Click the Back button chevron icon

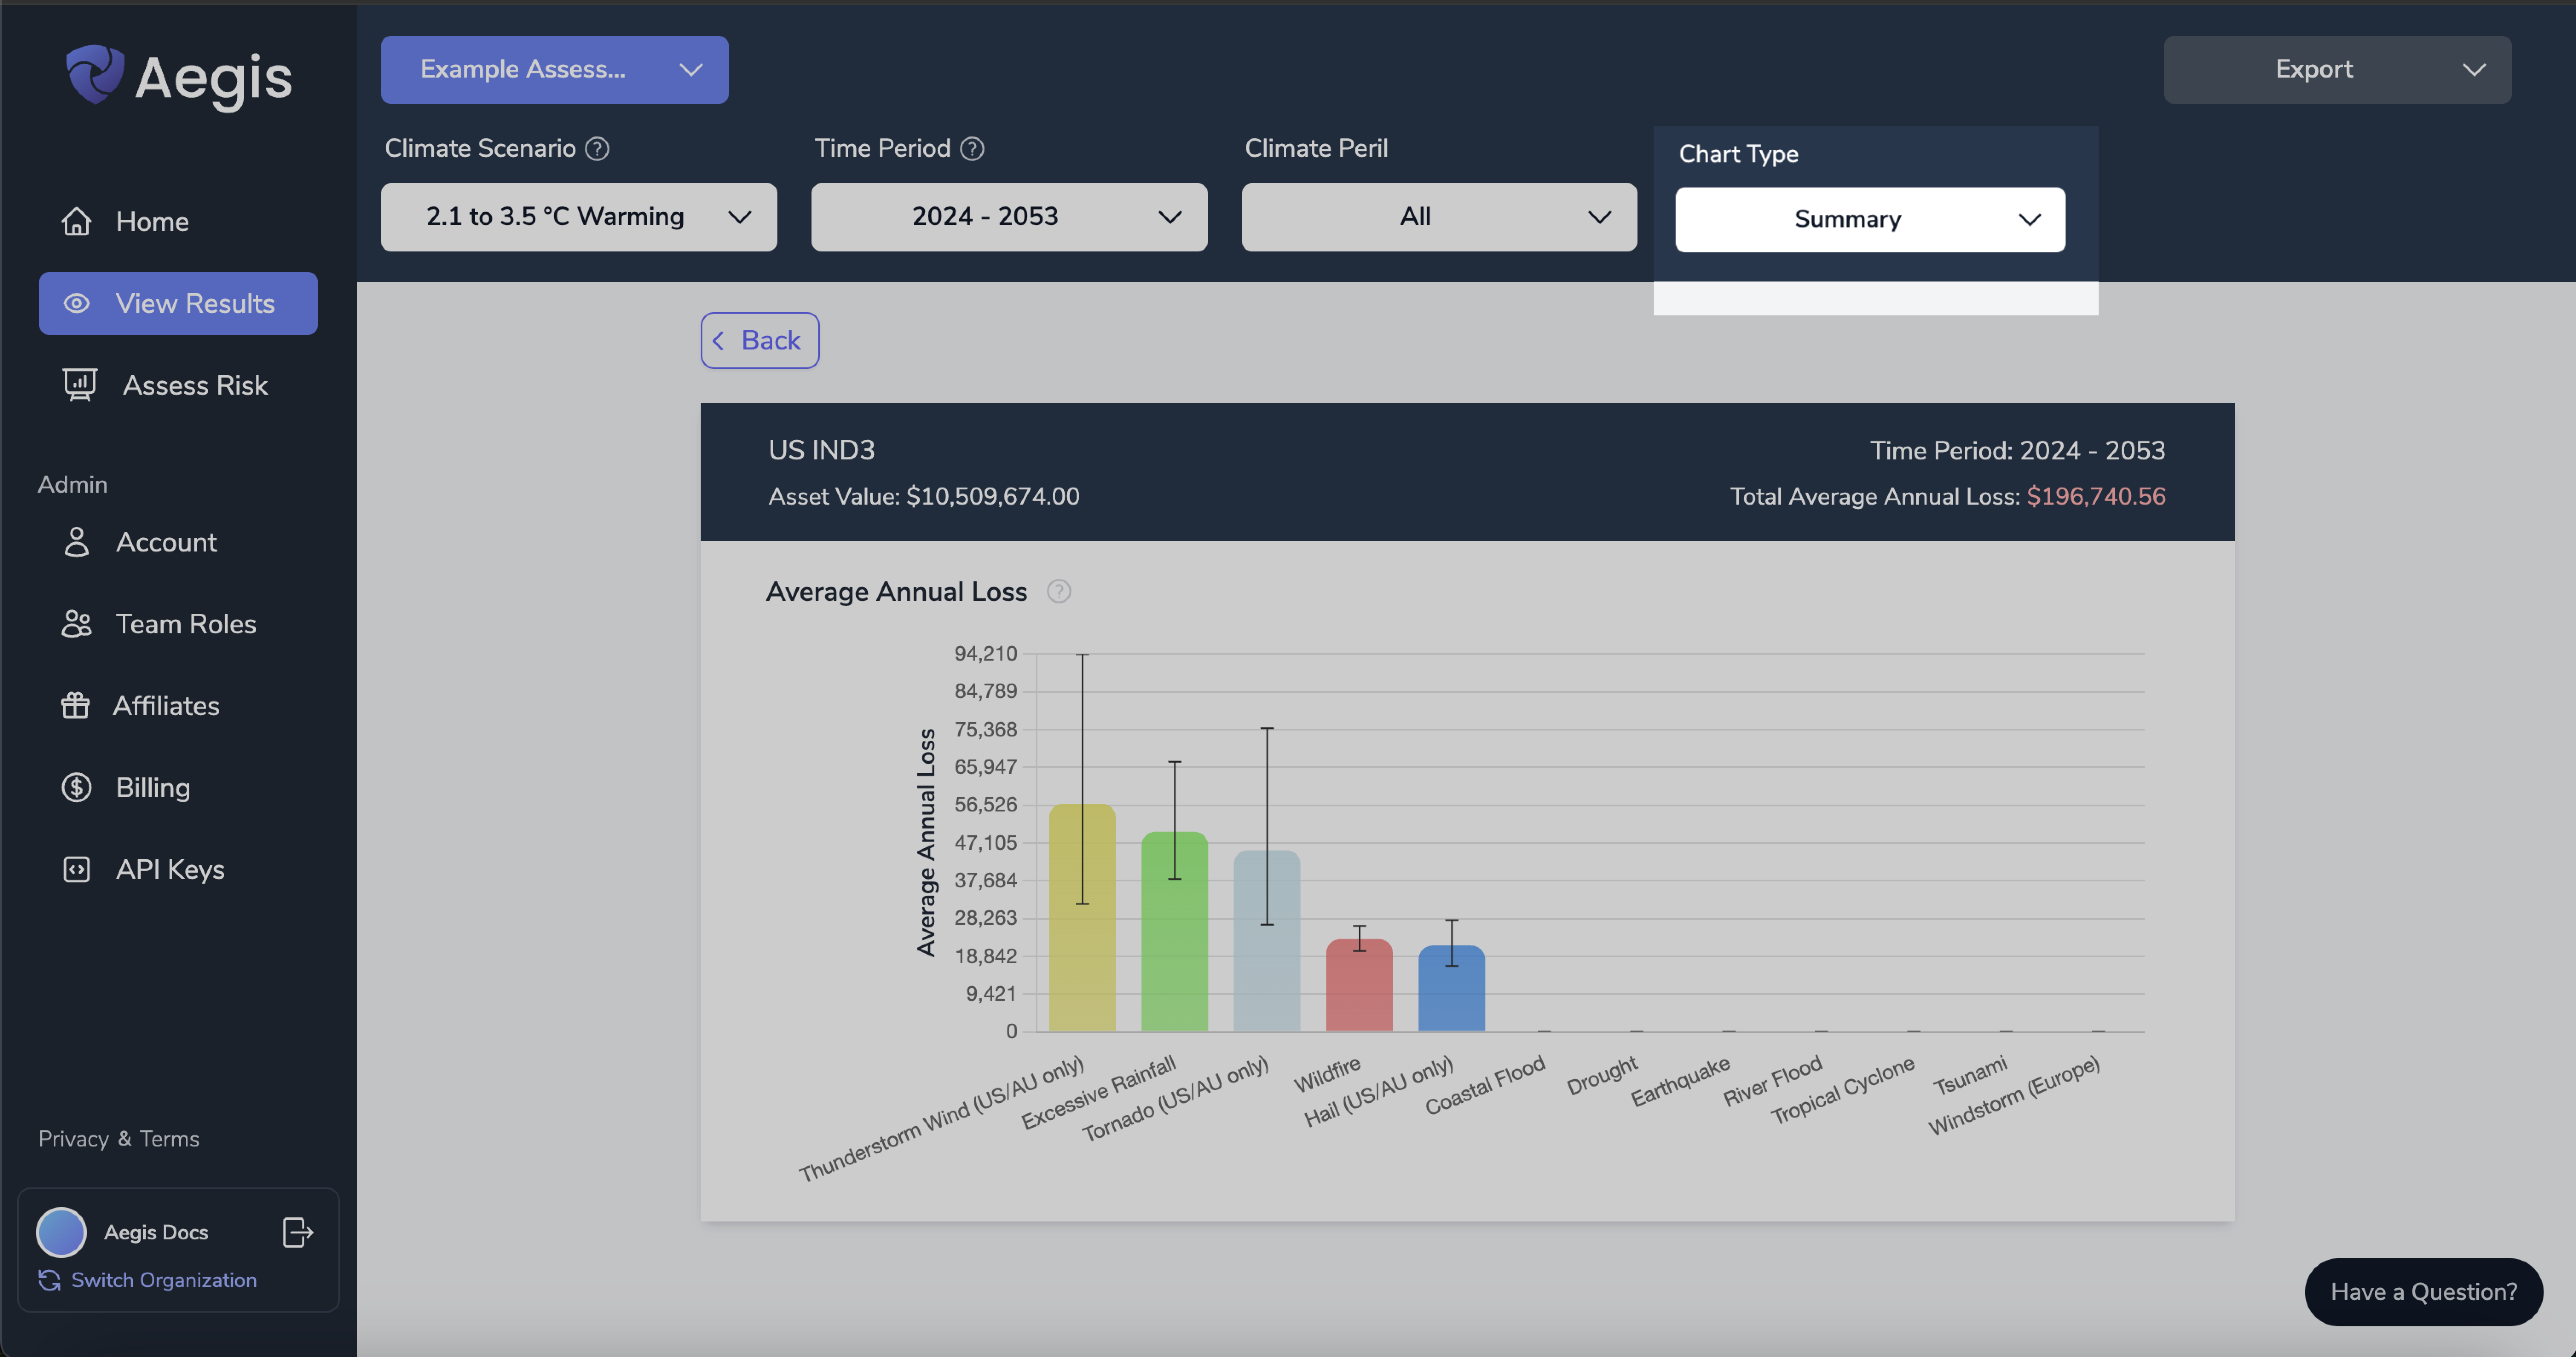[x=718, y=341]
